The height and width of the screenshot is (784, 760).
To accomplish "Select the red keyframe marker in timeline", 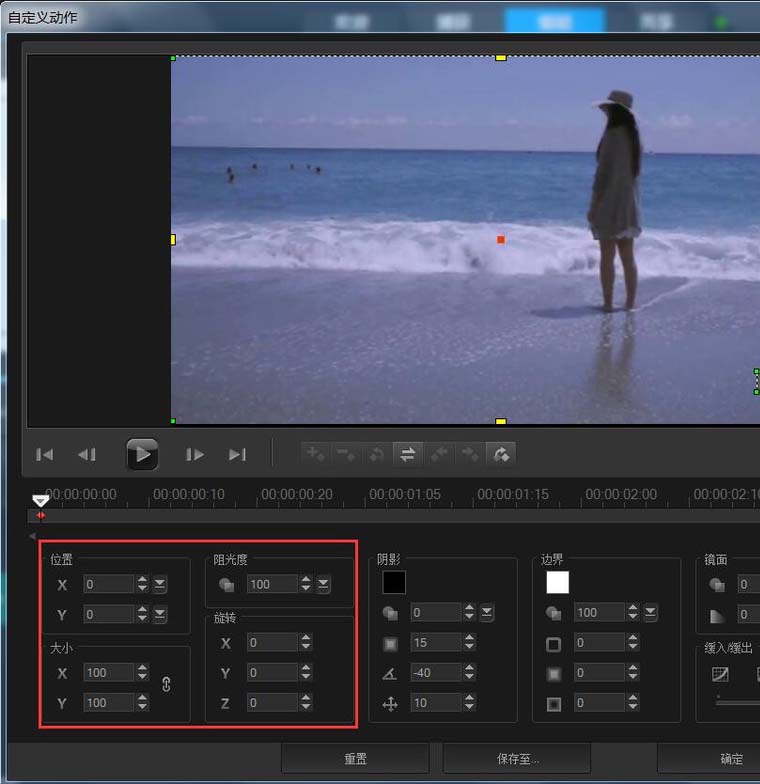I will [x=40, y=515].
